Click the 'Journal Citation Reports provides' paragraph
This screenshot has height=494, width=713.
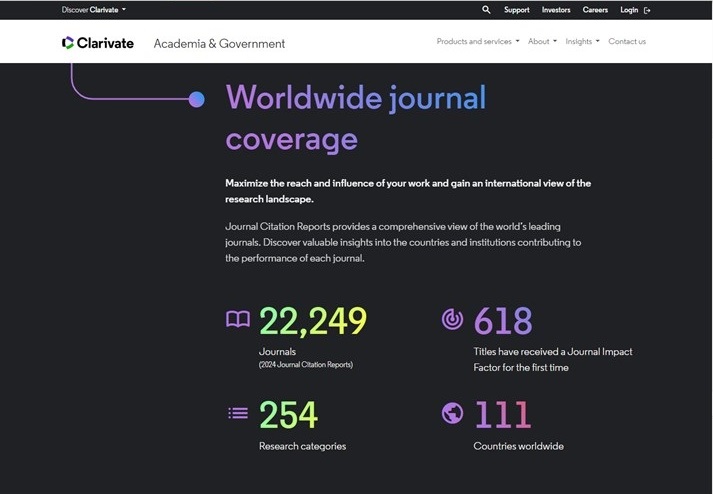pyautogui.click(x=403, y=242)
